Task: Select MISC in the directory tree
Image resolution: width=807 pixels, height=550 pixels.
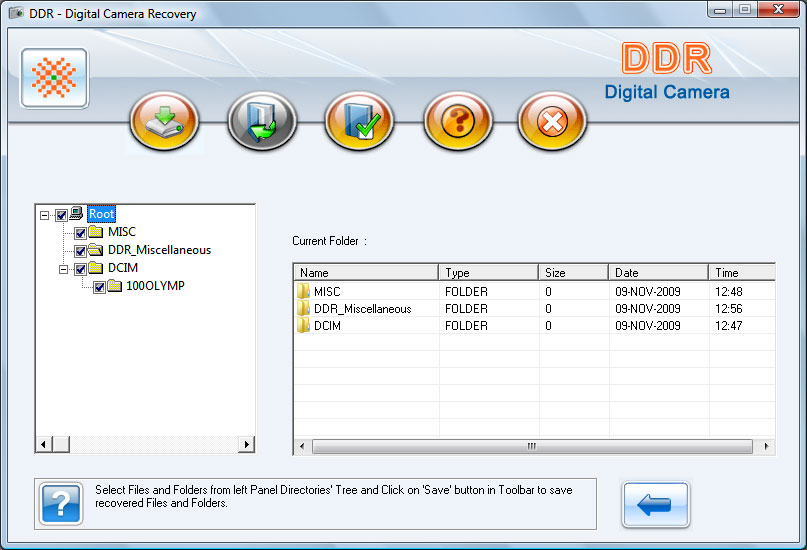Action: (x=122, y=232)
